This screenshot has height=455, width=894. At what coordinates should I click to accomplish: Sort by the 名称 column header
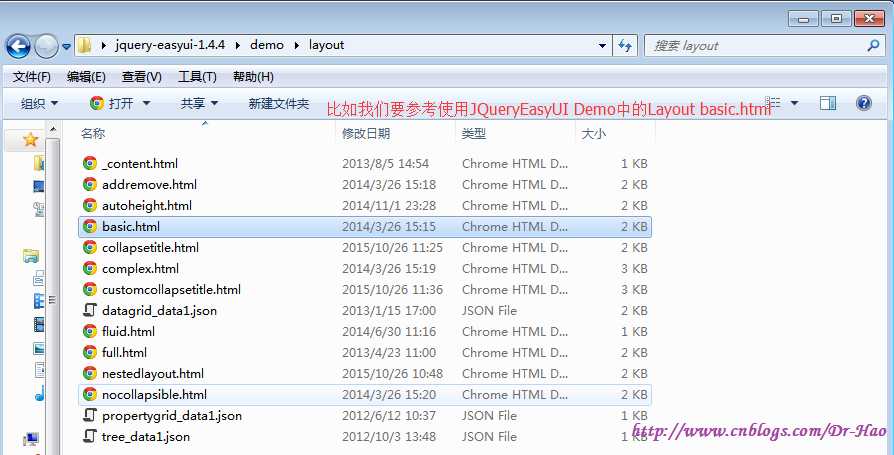pos(93,134)
